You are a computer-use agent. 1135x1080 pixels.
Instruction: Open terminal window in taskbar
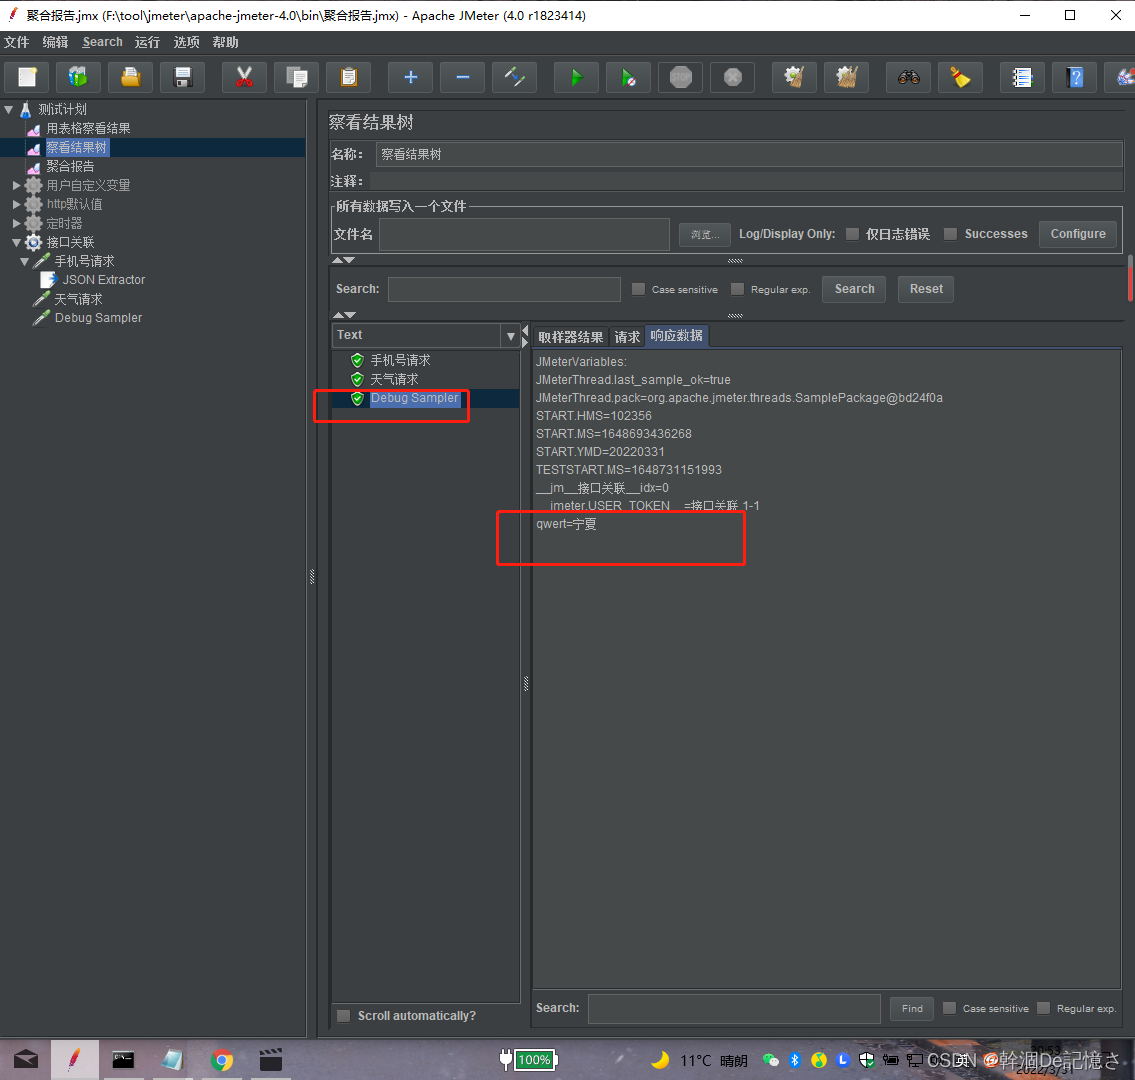coord(123,1060)
